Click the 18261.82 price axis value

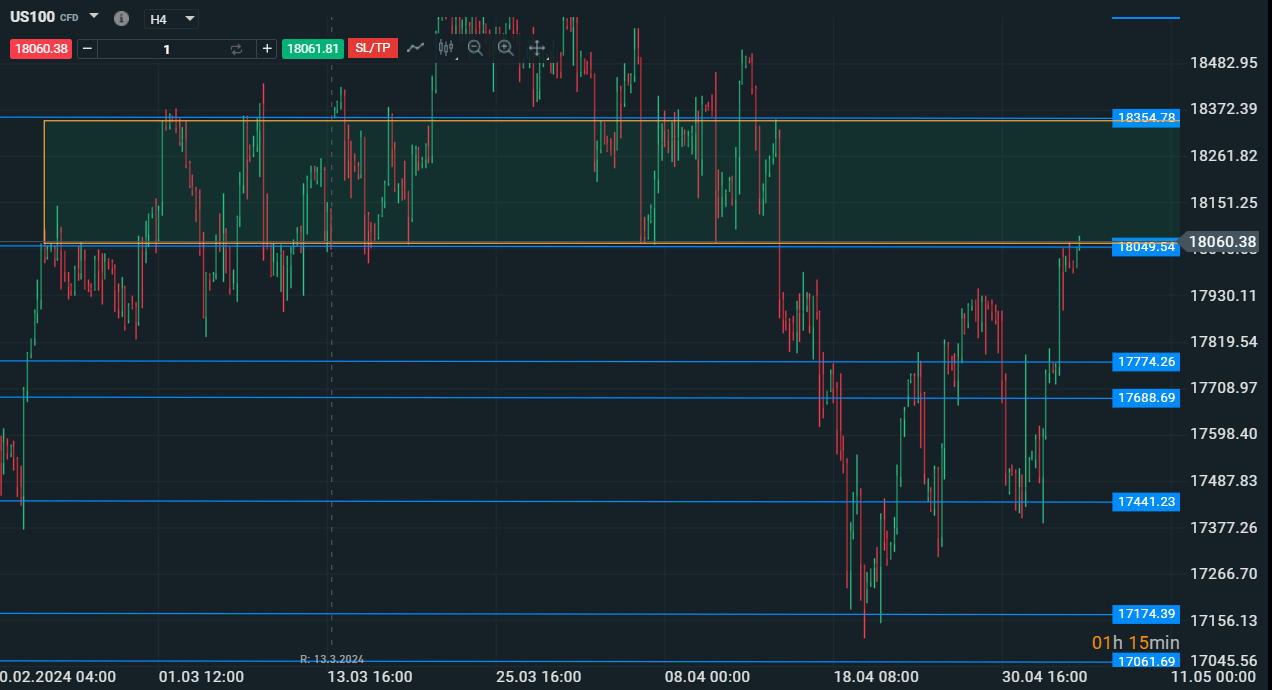point(1223,155)
